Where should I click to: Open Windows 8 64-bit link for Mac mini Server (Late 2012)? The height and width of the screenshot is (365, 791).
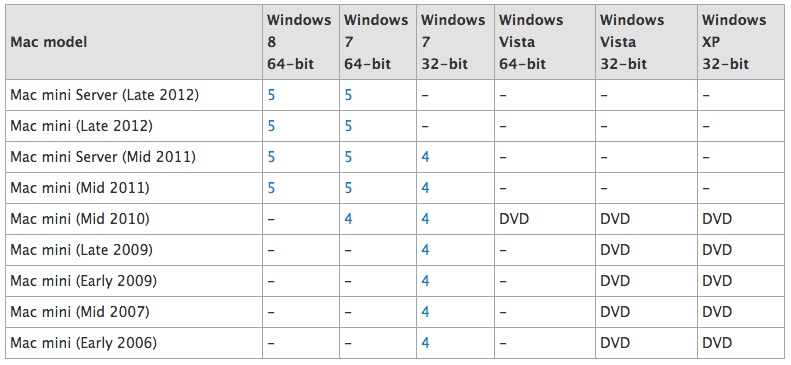(x=271, y=95)
